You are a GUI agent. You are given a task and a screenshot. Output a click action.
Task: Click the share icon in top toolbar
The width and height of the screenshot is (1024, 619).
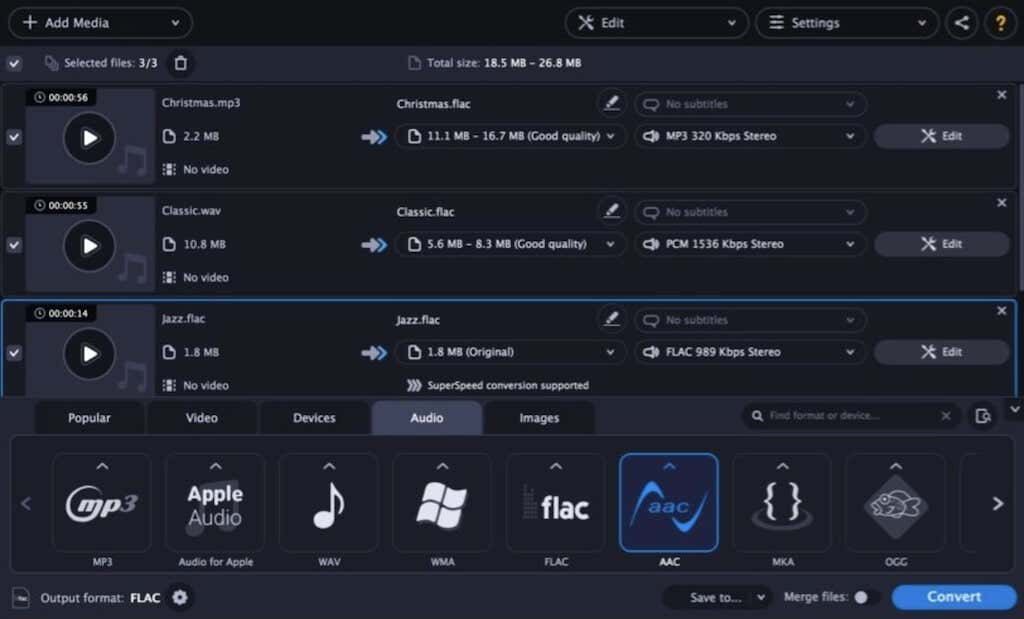pyautogui.click(x=961, y=23)
